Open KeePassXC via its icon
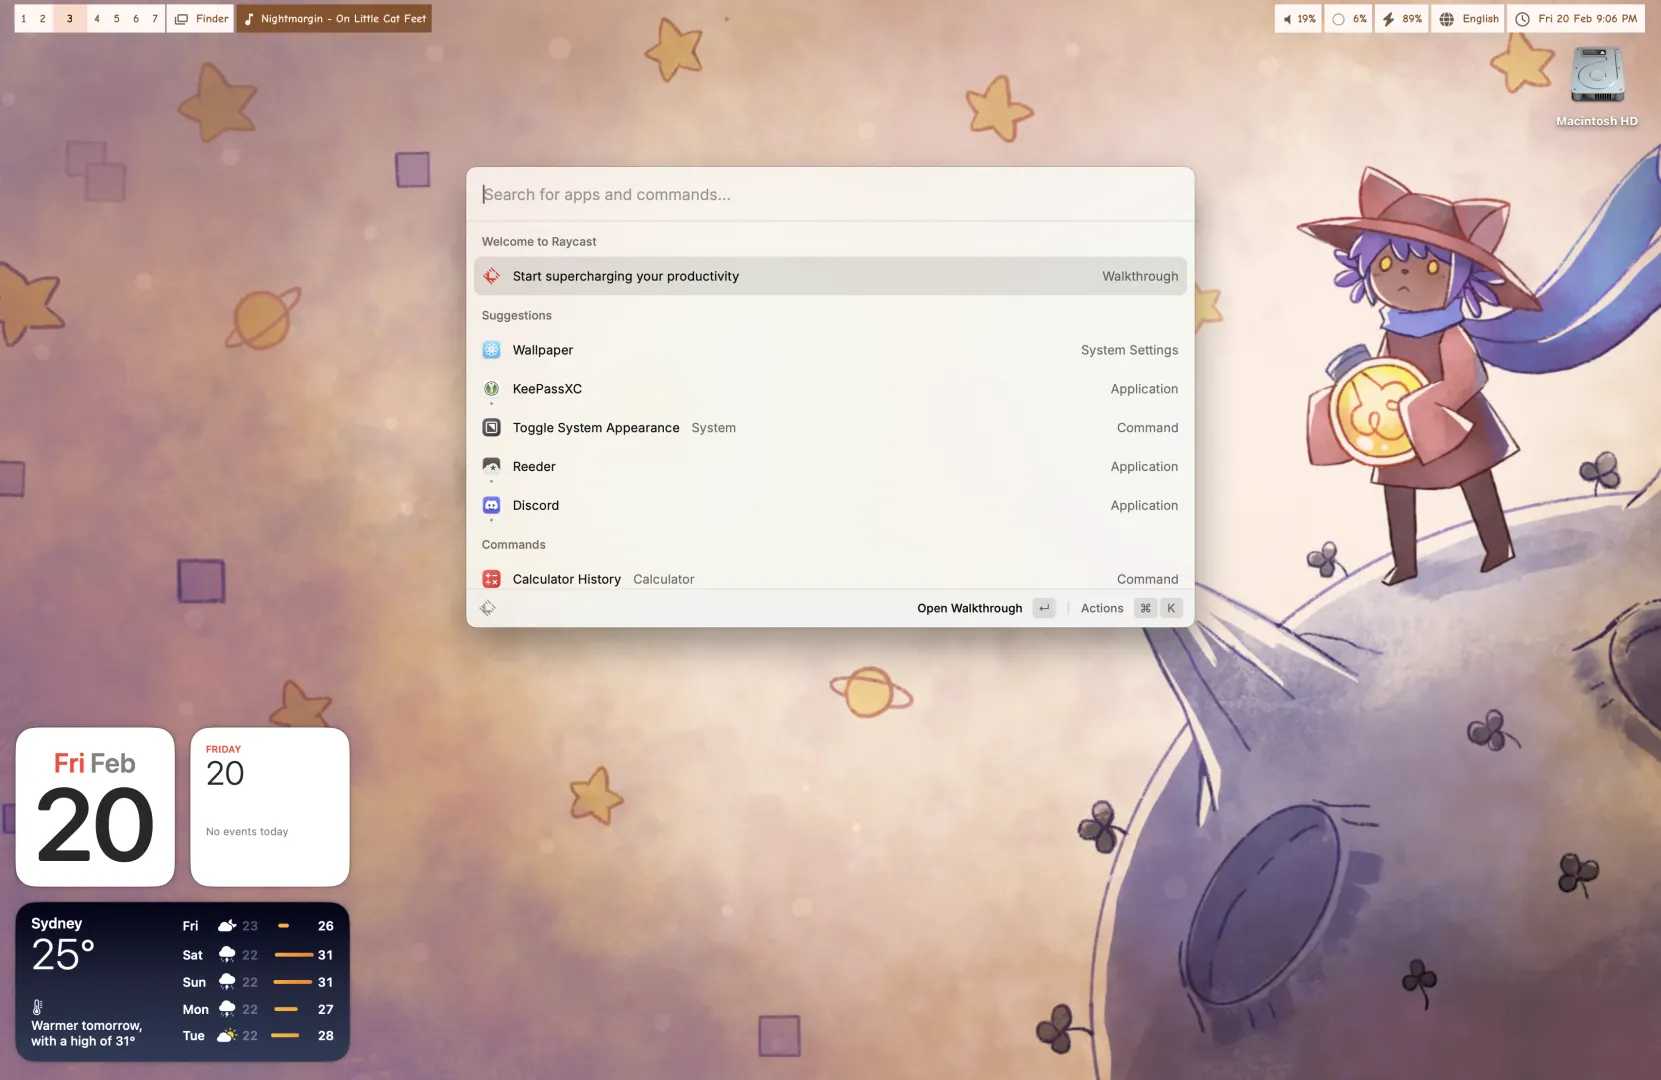Image resolution: width=1661 pixels, height=1080 pixels. [491, 389]
